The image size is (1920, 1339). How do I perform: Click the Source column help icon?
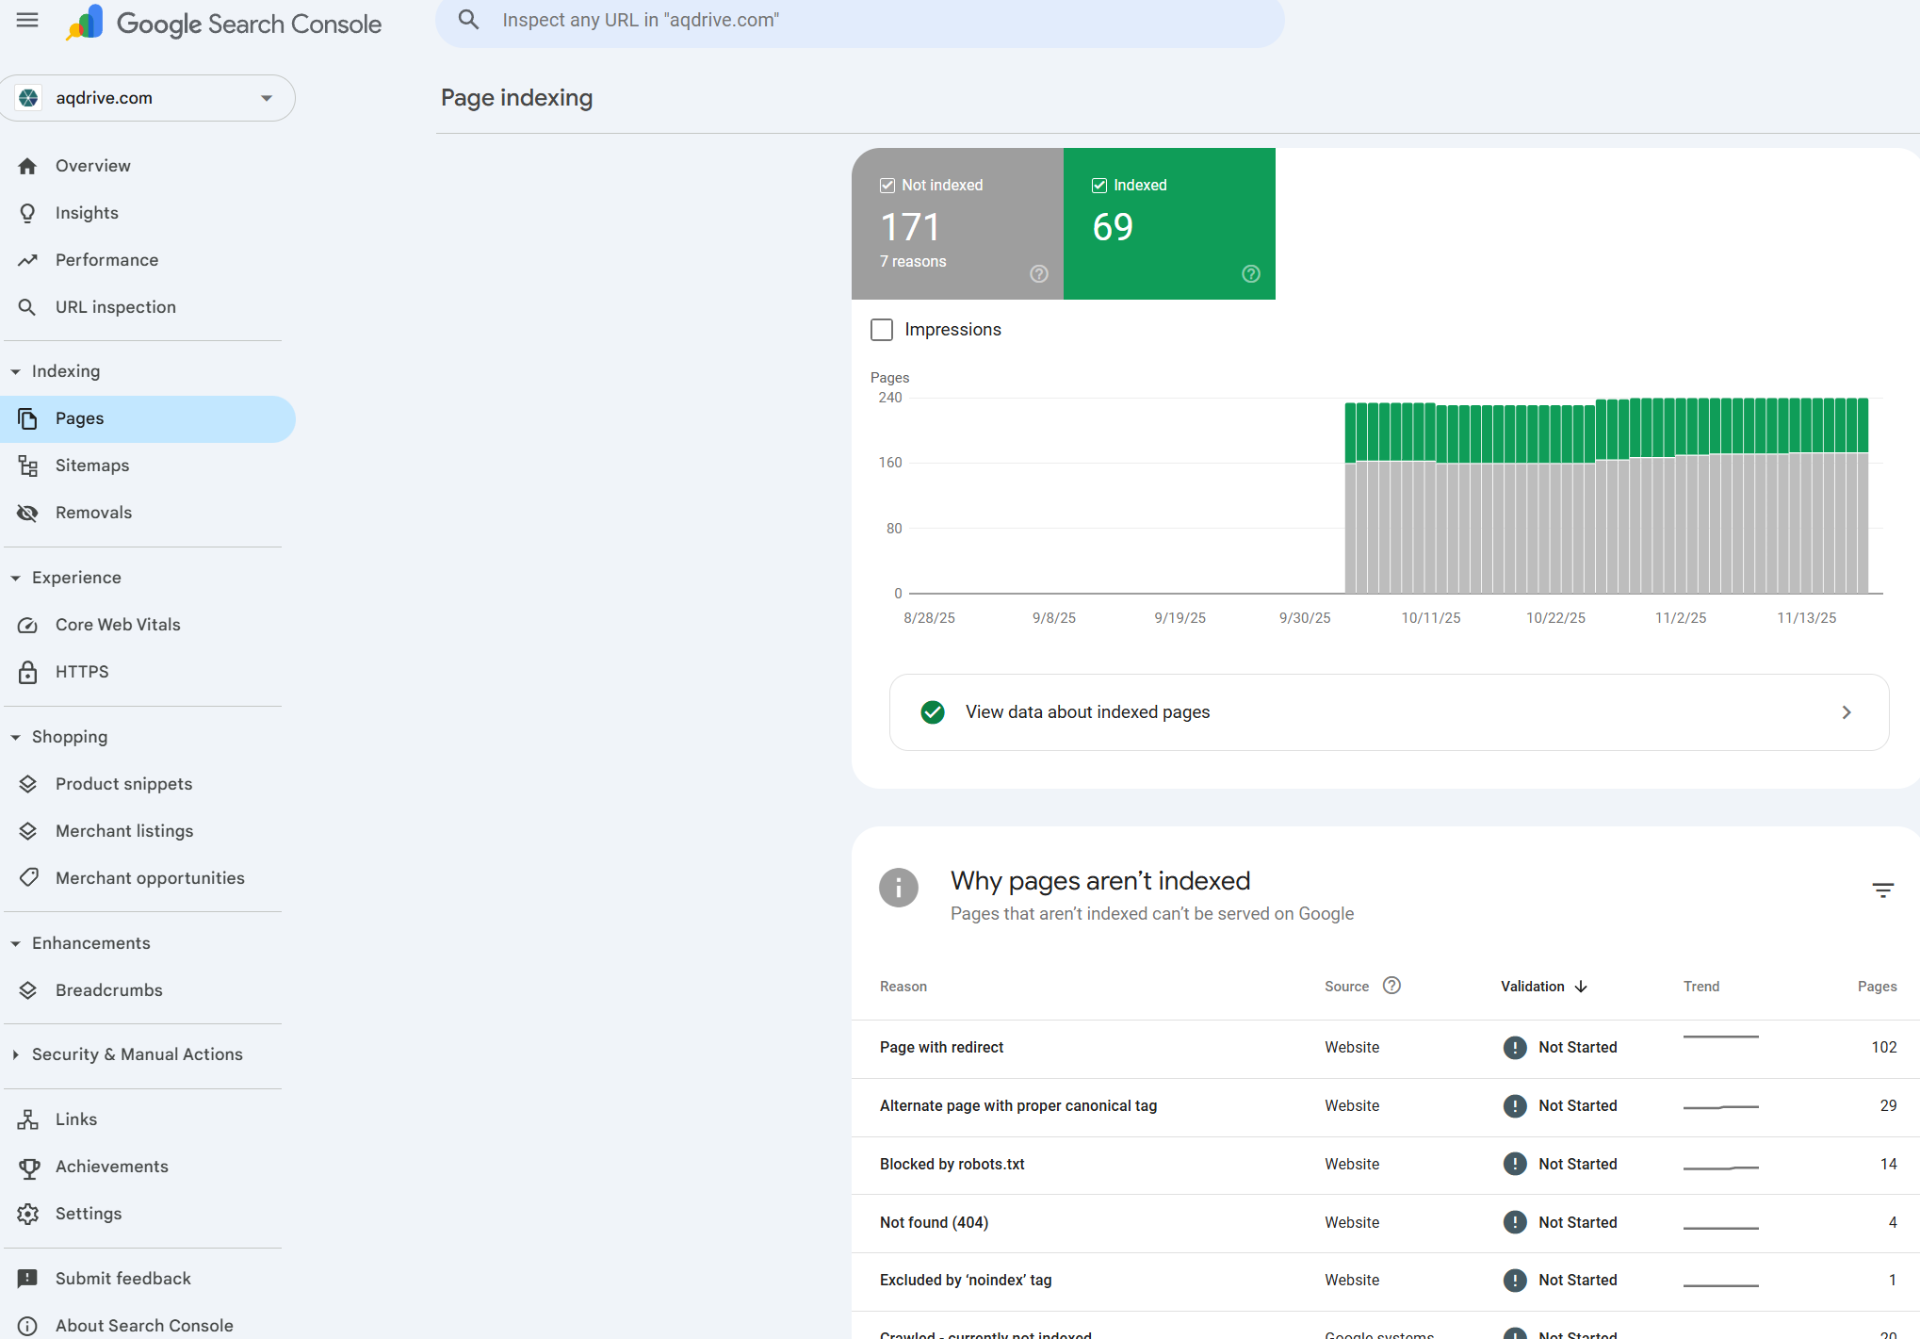tap(1391, 986)
